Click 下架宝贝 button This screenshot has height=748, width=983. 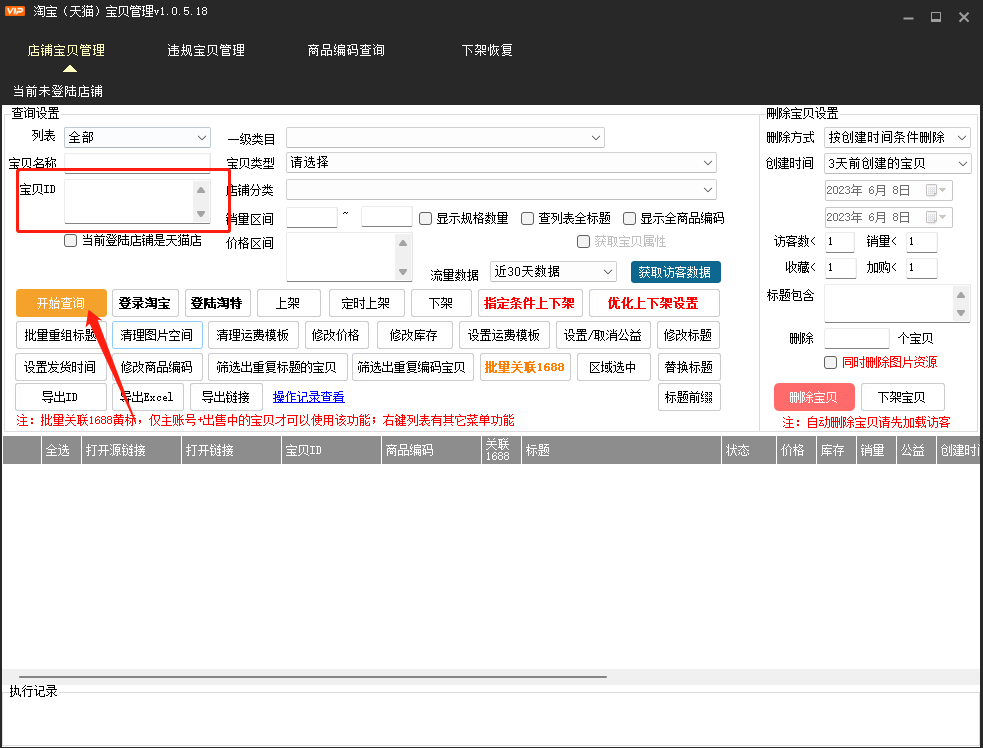(x=903, y=398)
